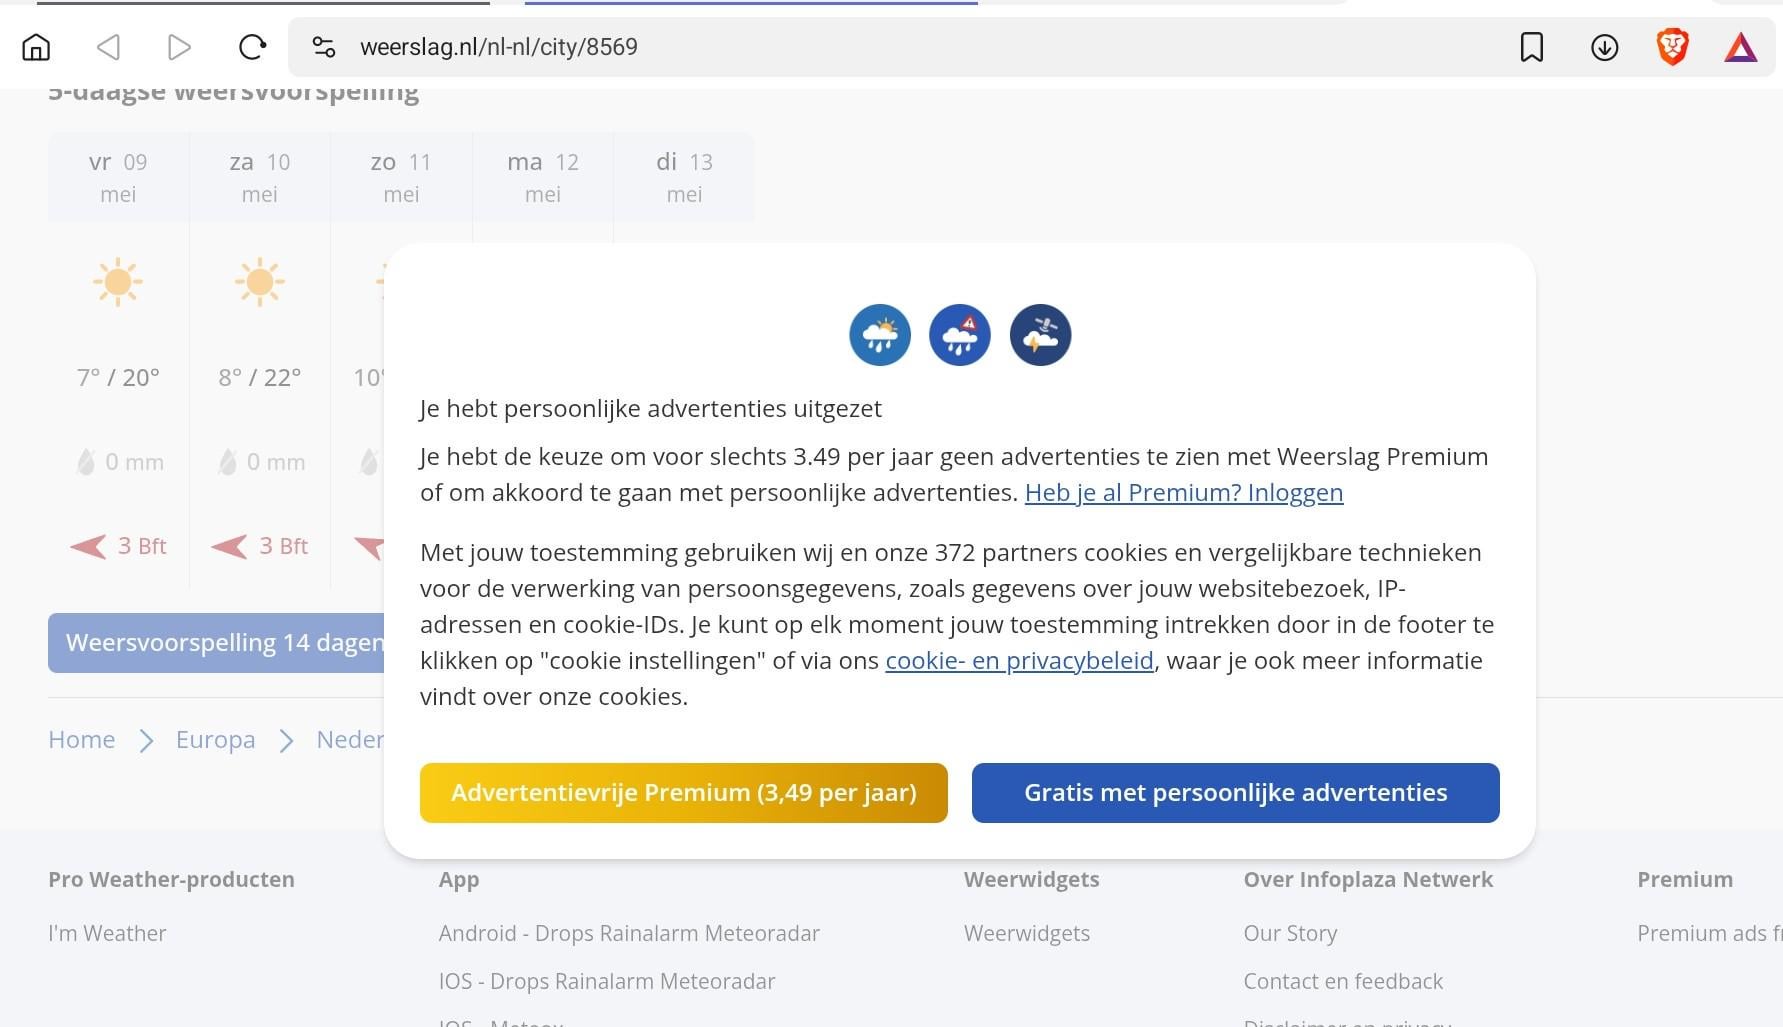Open Weerwidgets footer link
This screenshot has height=1027, width=1783.
click(1027, 933)
